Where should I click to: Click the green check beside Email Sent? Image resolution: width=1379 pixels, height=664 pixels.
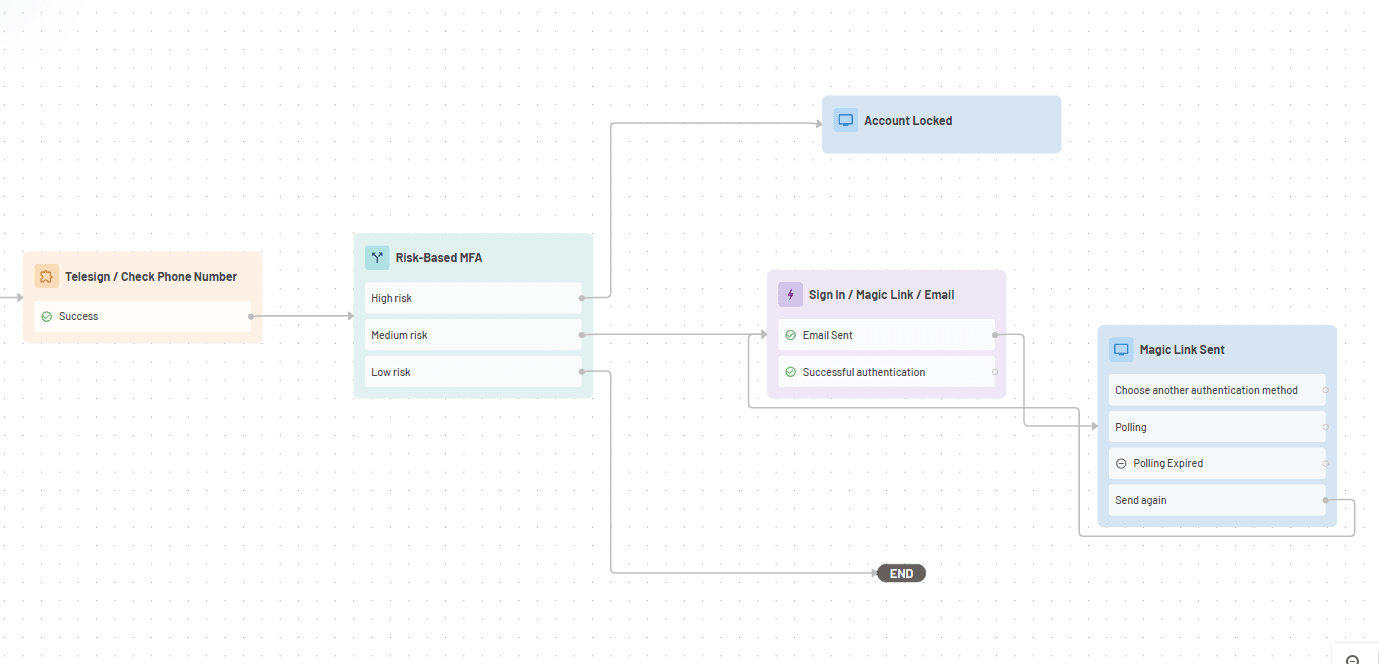(791, 334)
